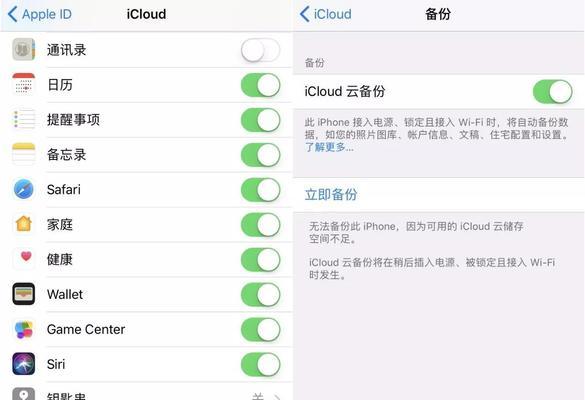Go back to Apple ID page
The image size is (585, 400).
coord(40,14)
